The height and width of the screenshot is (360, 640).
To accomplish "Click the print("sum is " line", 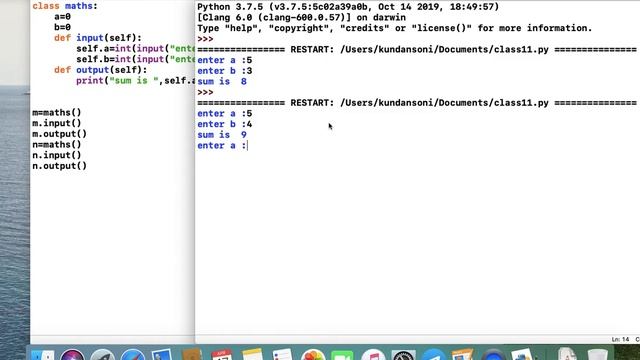I will 135,80.
